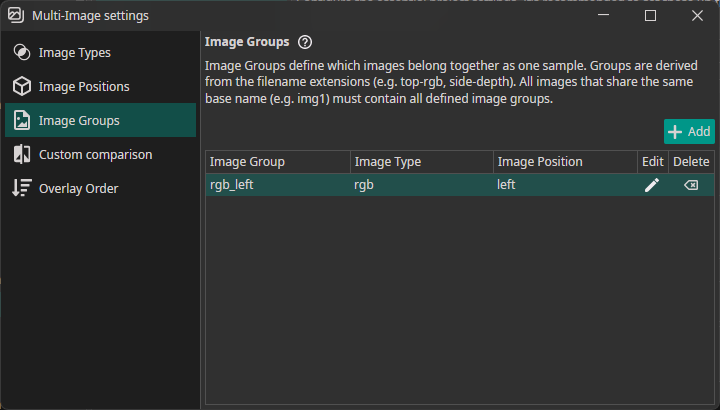Click the Custom comparison split icon
Screen dimensions: 720x410
tap(22, 154)
